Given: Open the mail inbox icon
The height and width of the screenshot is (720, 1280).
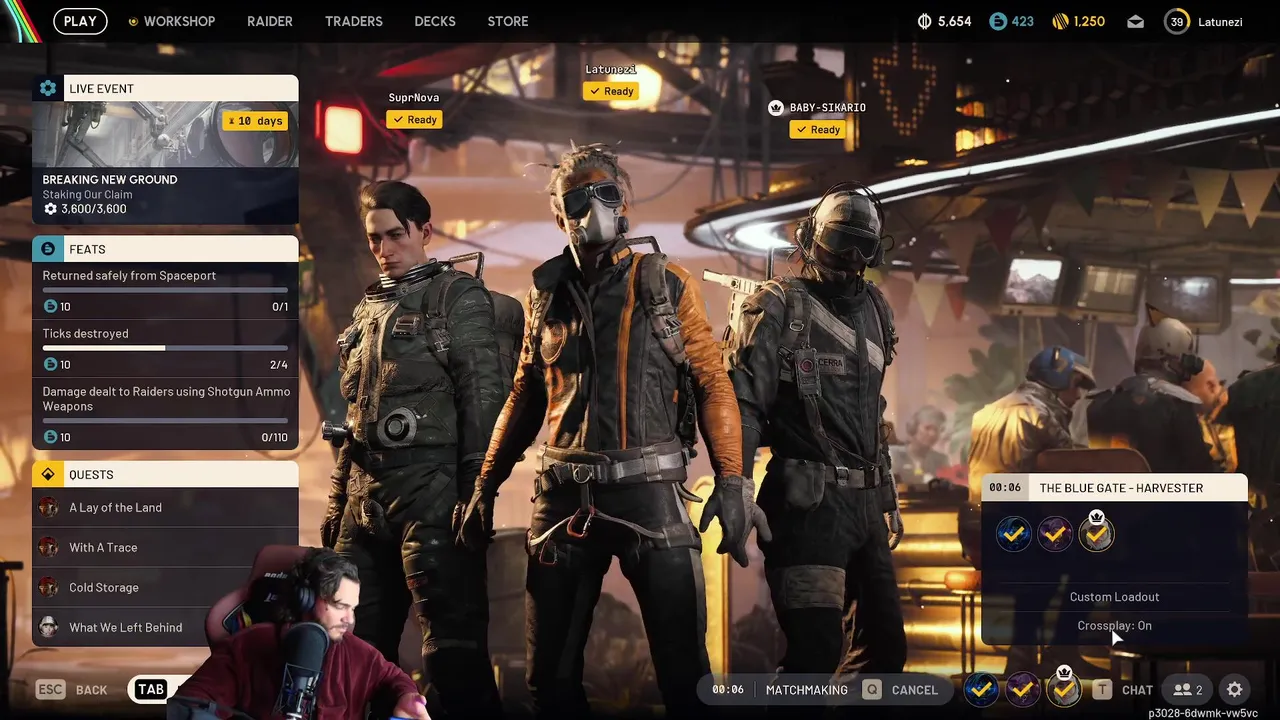Looking at the screenshot, I should [x=1136, y=21].
